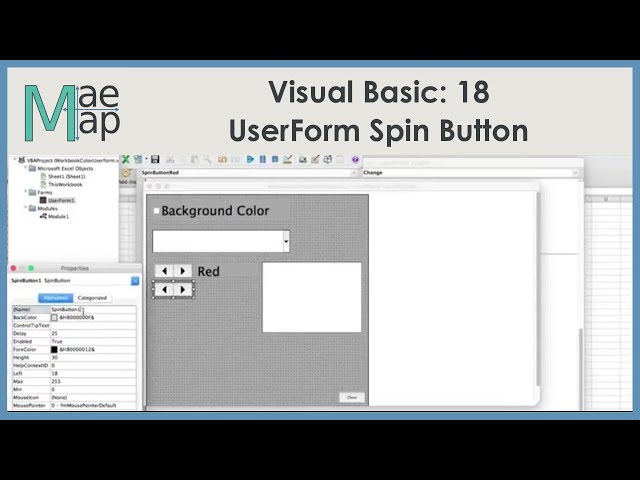The height and width of the screenshot is (480, 640).
Task: Click the Paste clipboard toolbar icon
Action: pos(195,160)
